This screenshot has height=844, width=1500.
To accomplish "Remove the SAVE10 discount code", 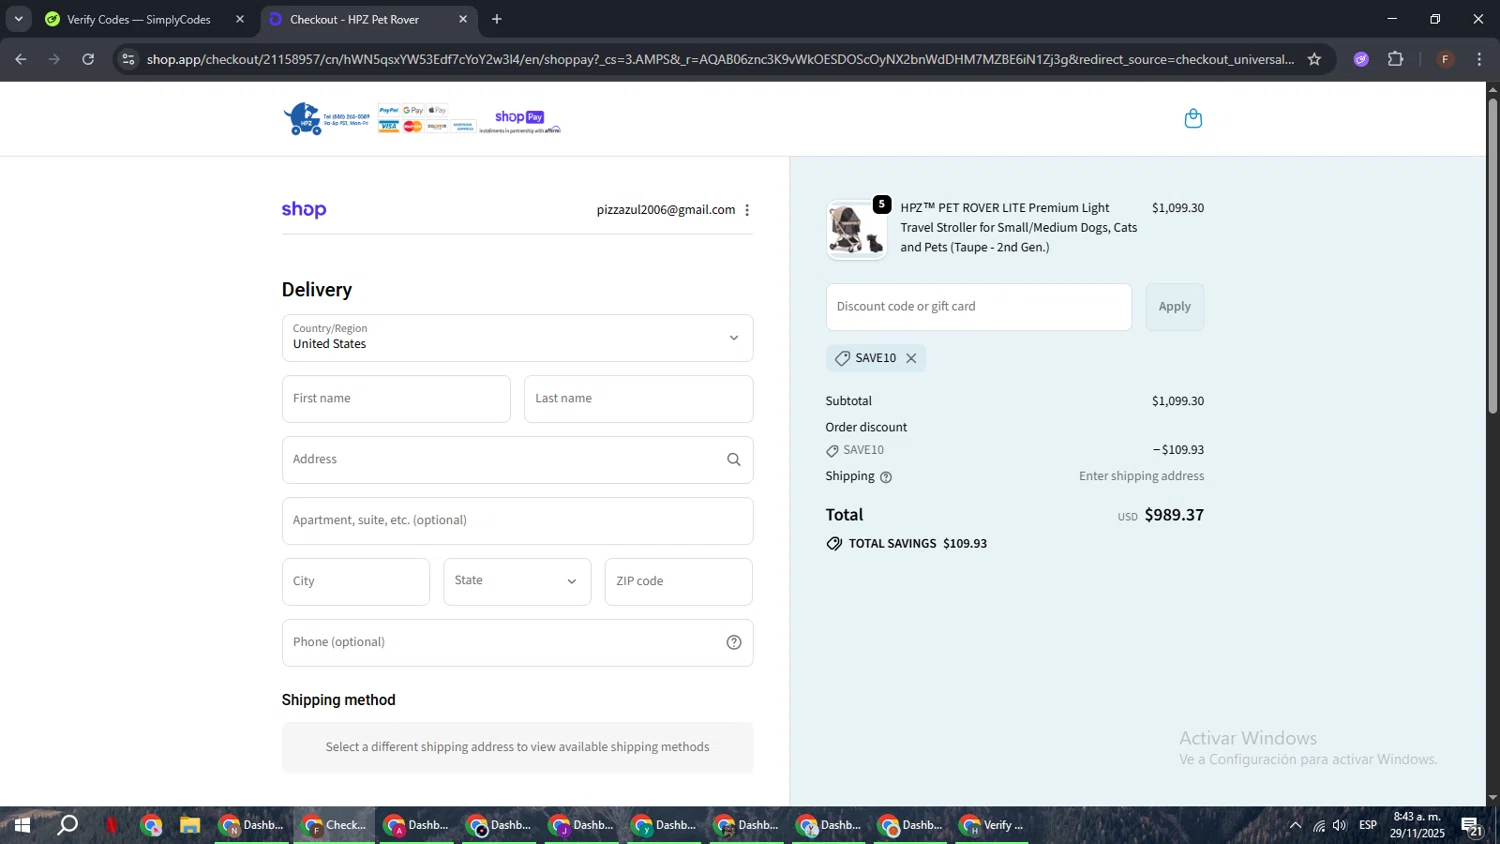I will (x=911, y=358).
